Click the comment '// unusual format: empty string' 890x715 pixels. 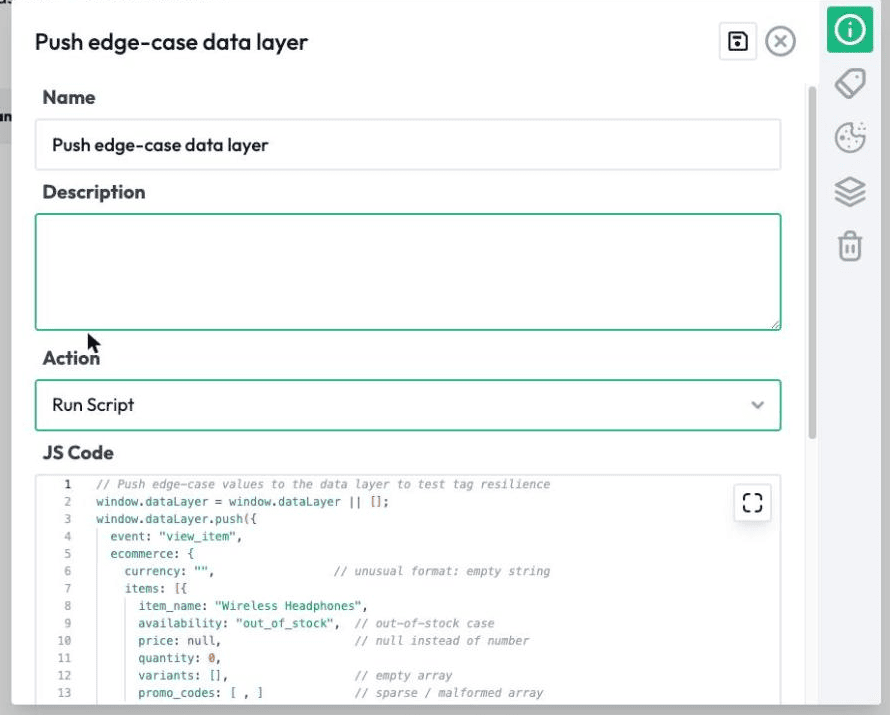[442, 571]
